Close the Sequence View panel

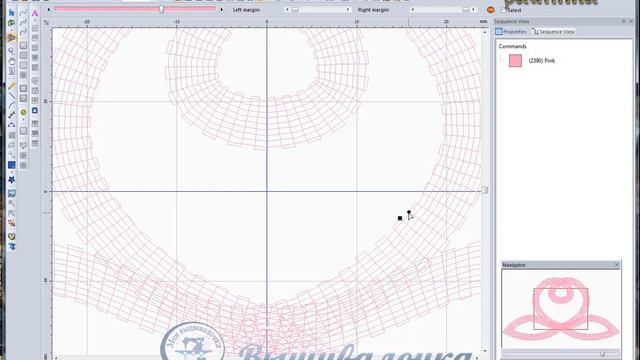631,21
